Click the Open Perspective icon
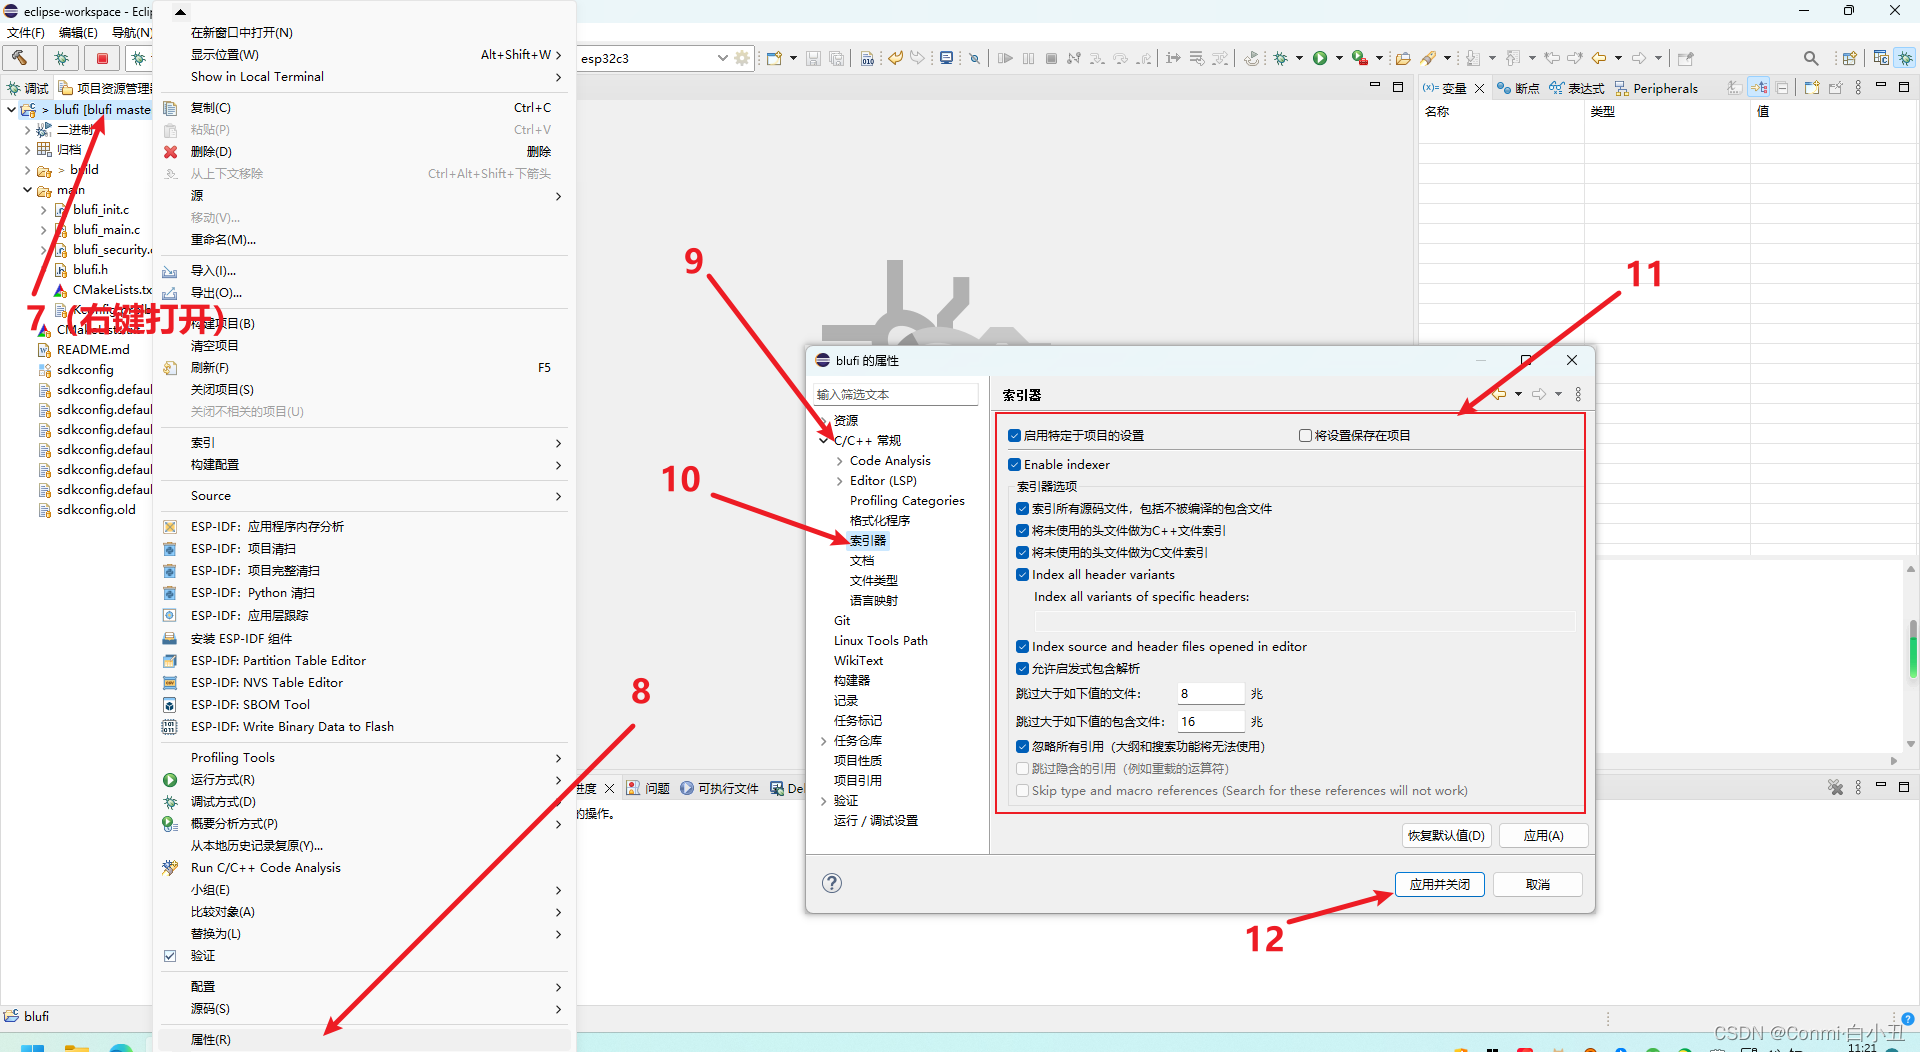 1850,58
